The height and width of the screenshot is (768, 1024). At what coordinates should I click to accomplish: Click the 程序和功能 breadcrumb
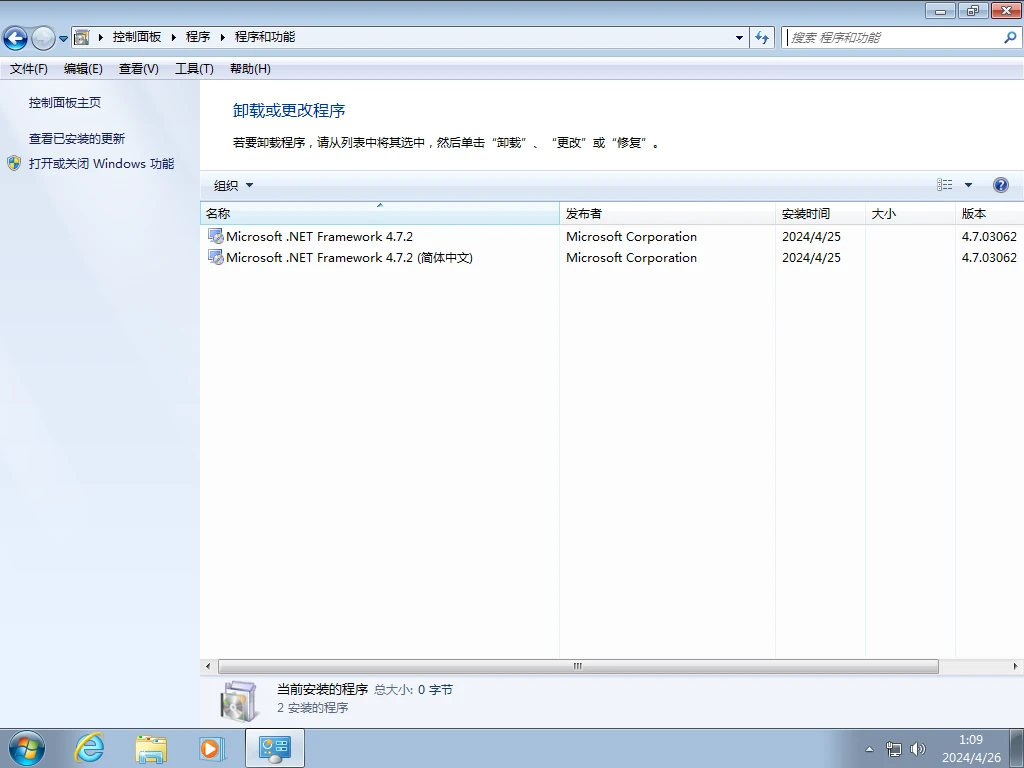[264, 37]
